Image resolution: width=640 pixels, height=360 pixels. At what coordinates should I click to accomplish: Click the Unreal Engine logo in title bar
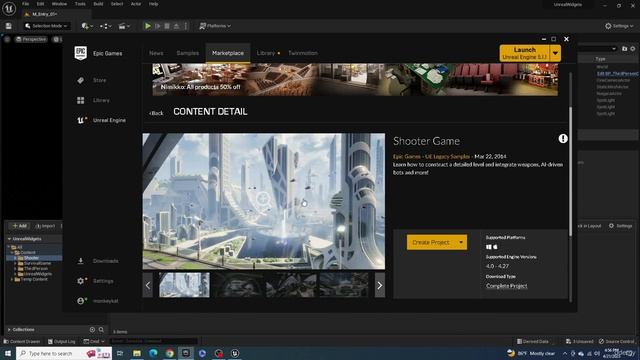point(9,8)
